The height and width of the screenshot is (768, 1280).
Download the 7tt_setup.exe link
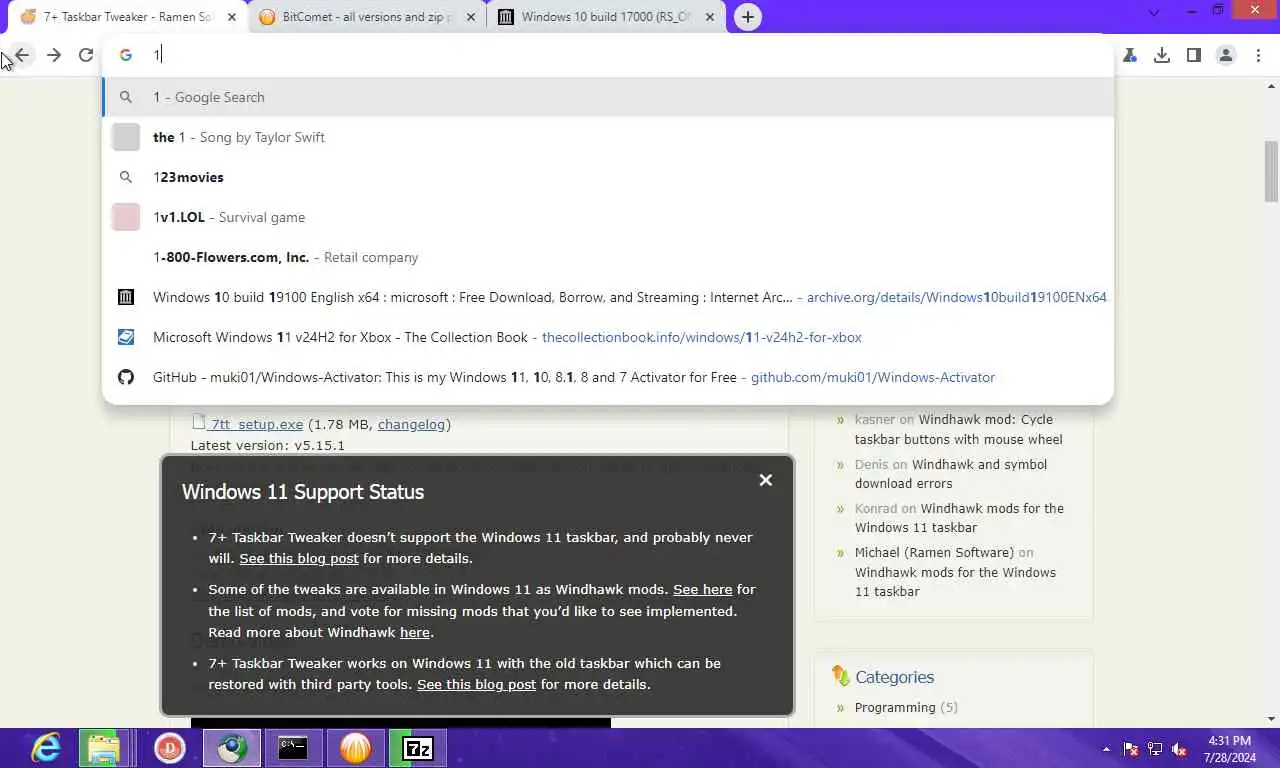point(256,424)
